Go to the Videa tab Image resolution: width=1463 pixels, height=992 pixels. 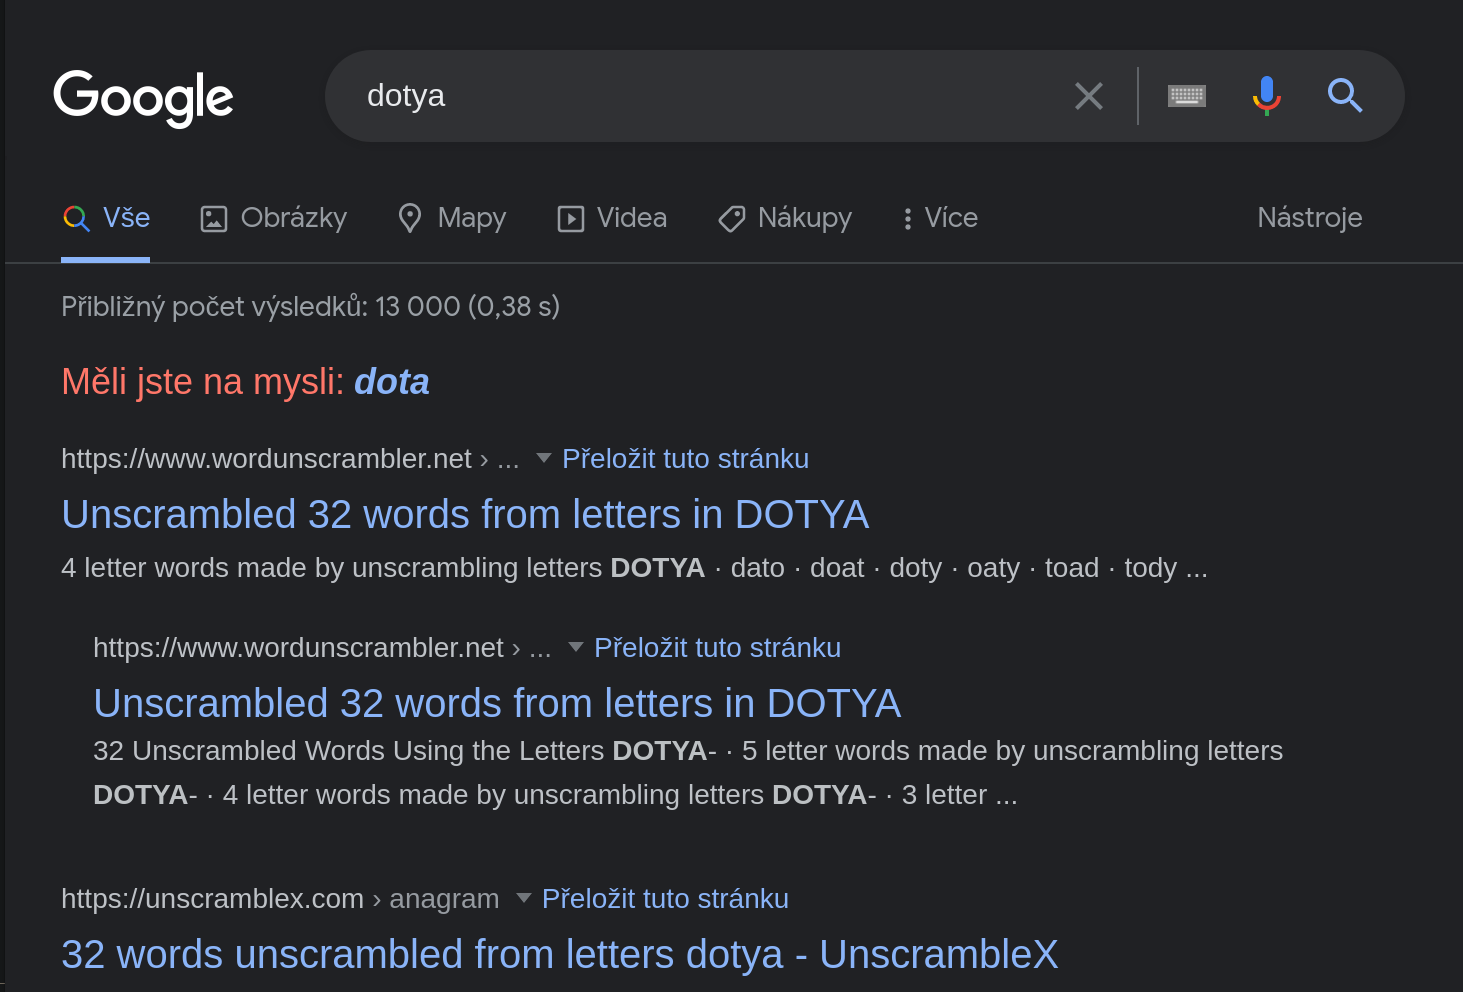pos(612,218)
